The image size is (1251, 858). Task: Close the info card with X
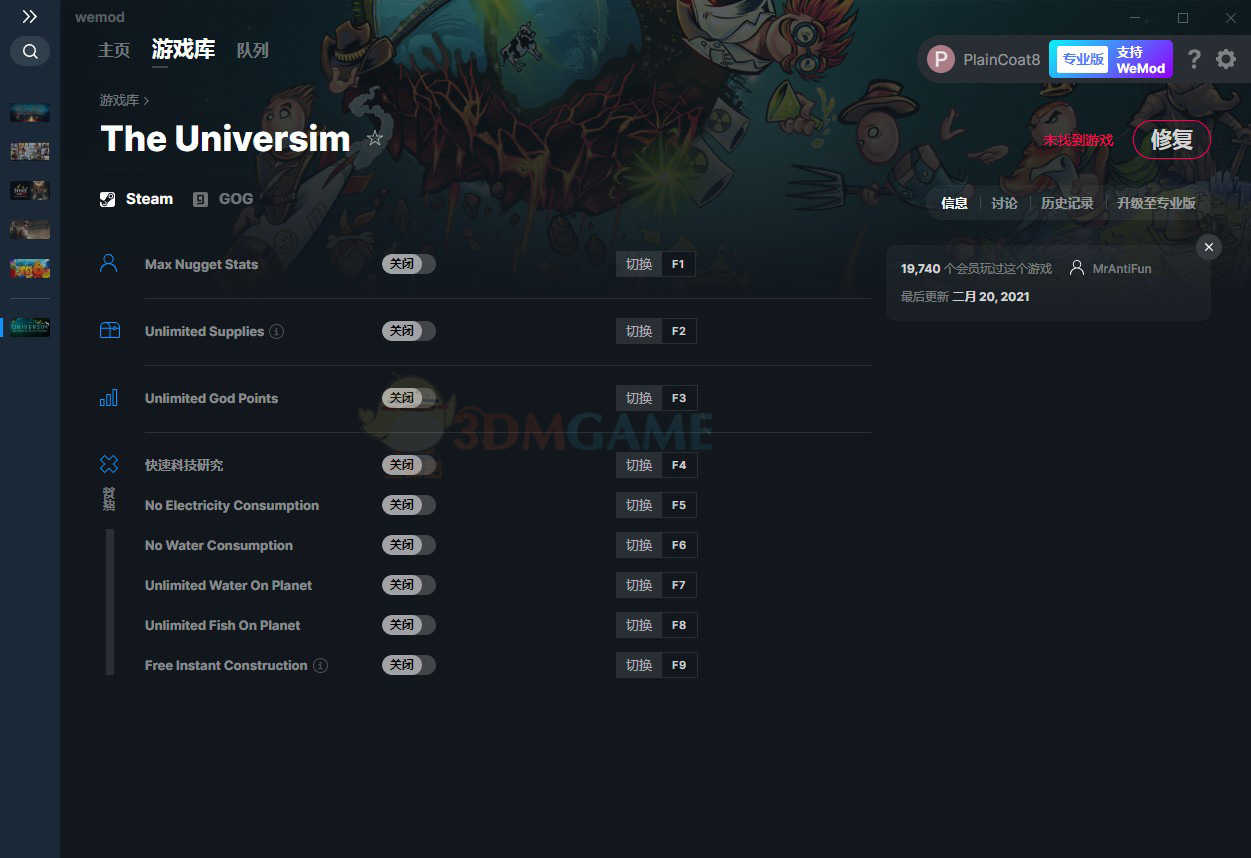click(x=1209, y=247)
